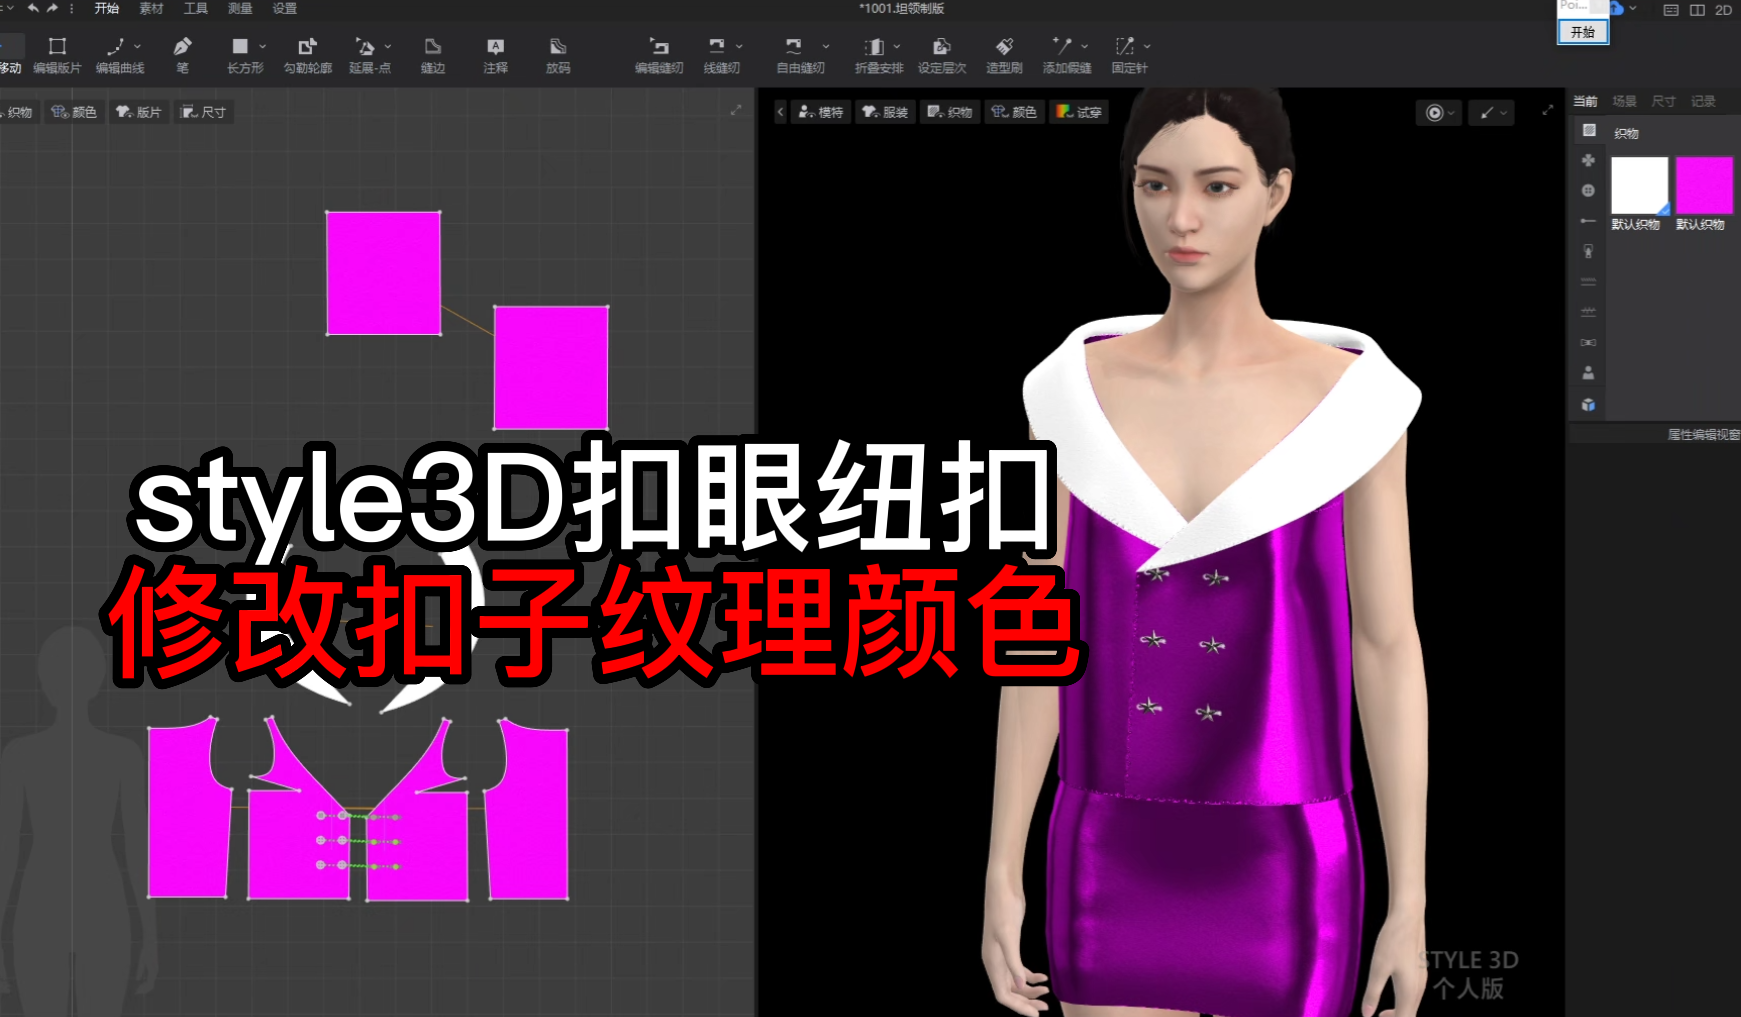
Task: Expand the 固定针 tool dropdown arrow
Action: pos(1147,46)
